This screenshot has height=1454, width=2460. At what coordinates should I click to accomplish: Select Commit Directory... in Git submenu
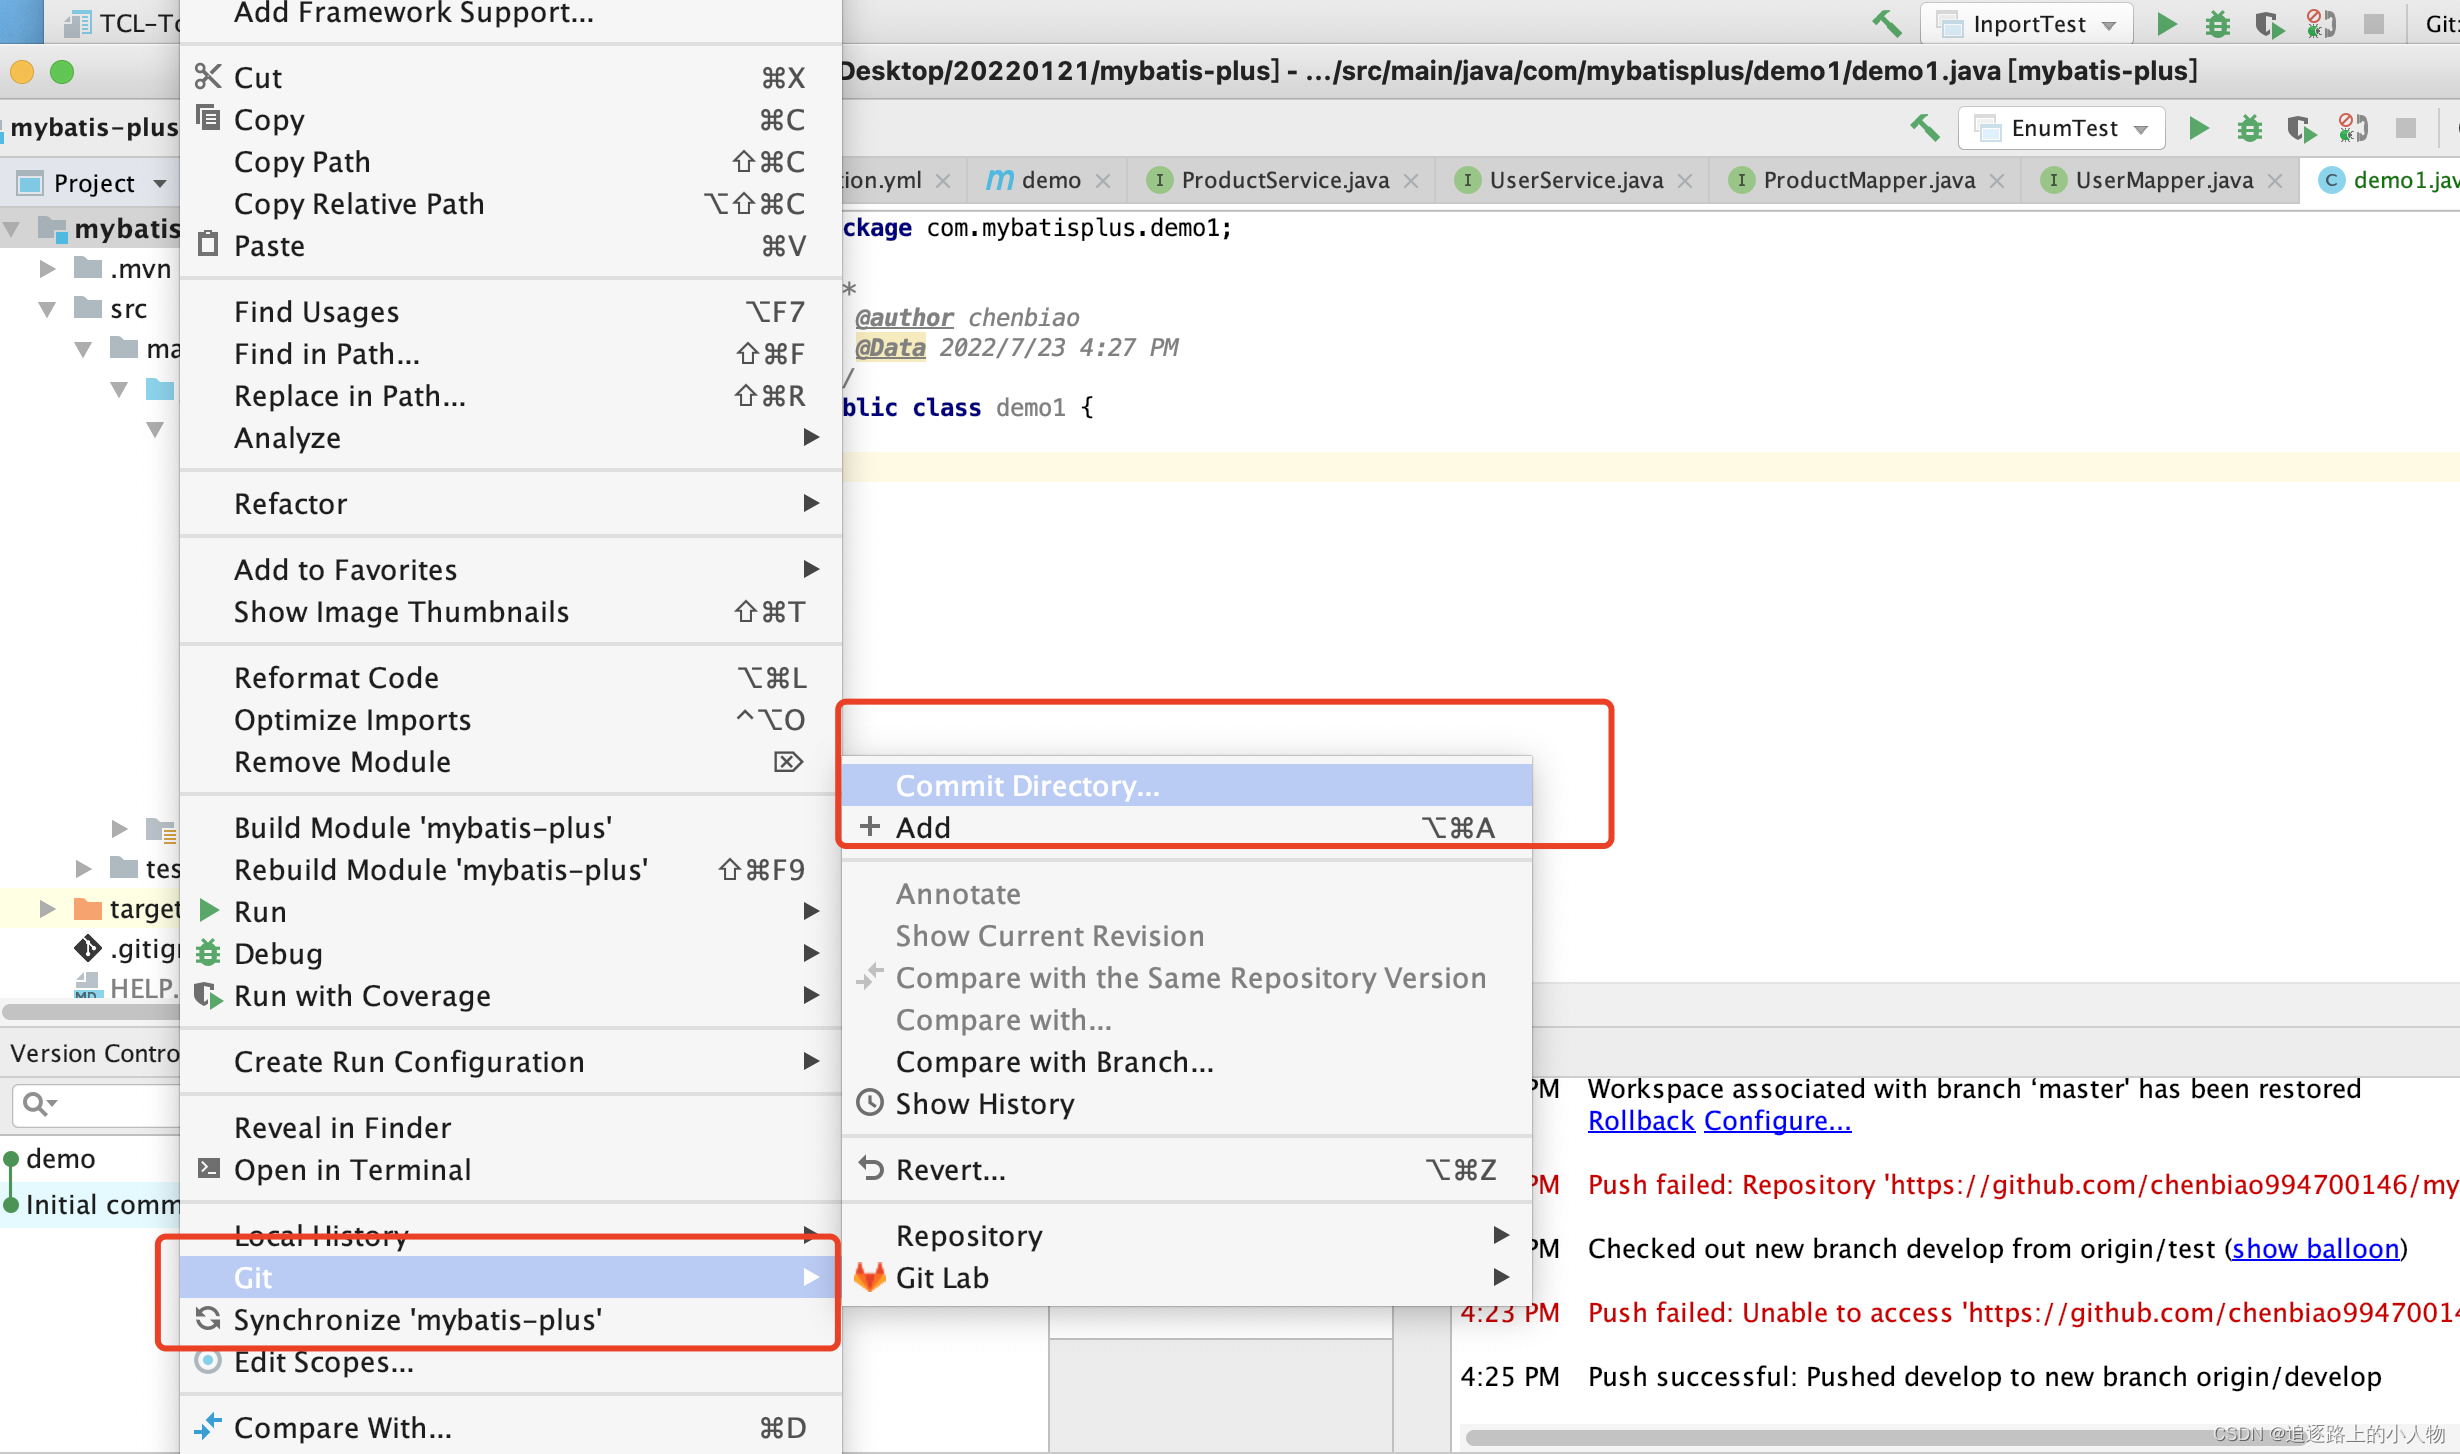pos(1027,786)
